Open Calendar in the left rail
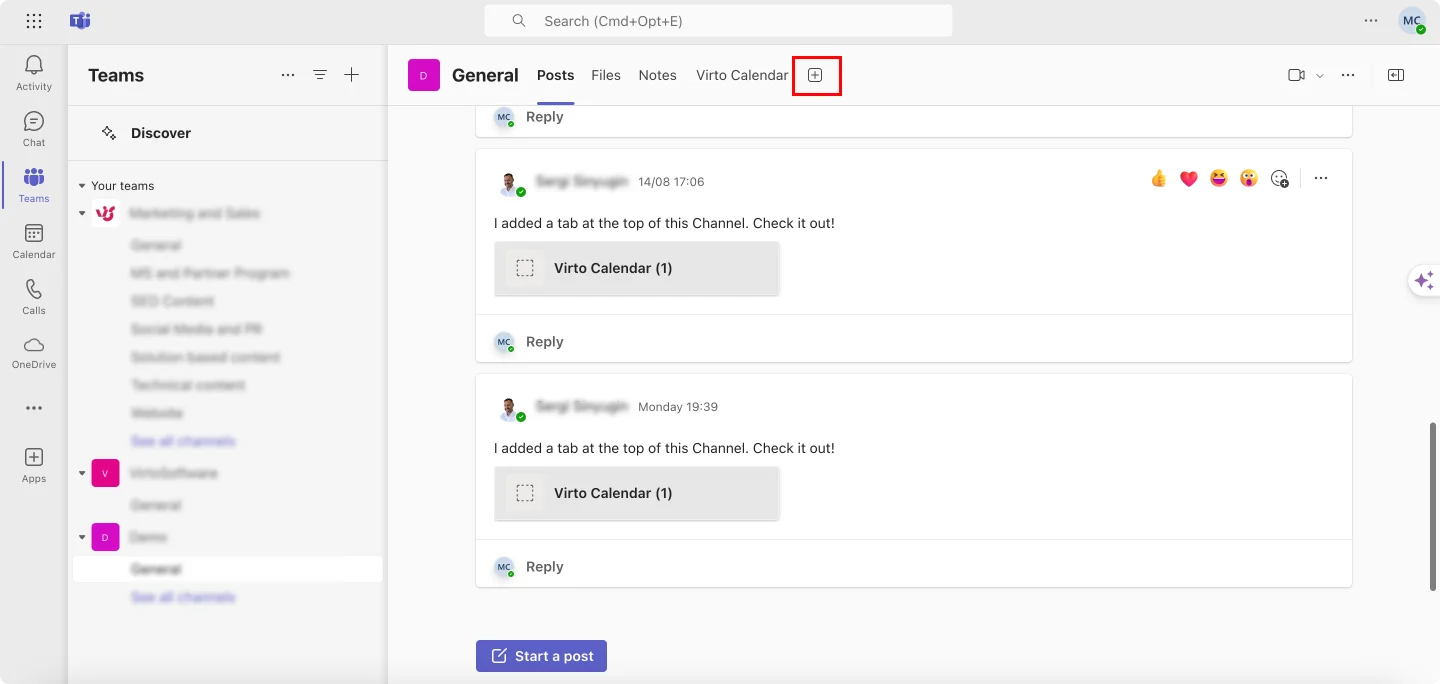This screenshot has width=1440, height=684. point(34,241)
